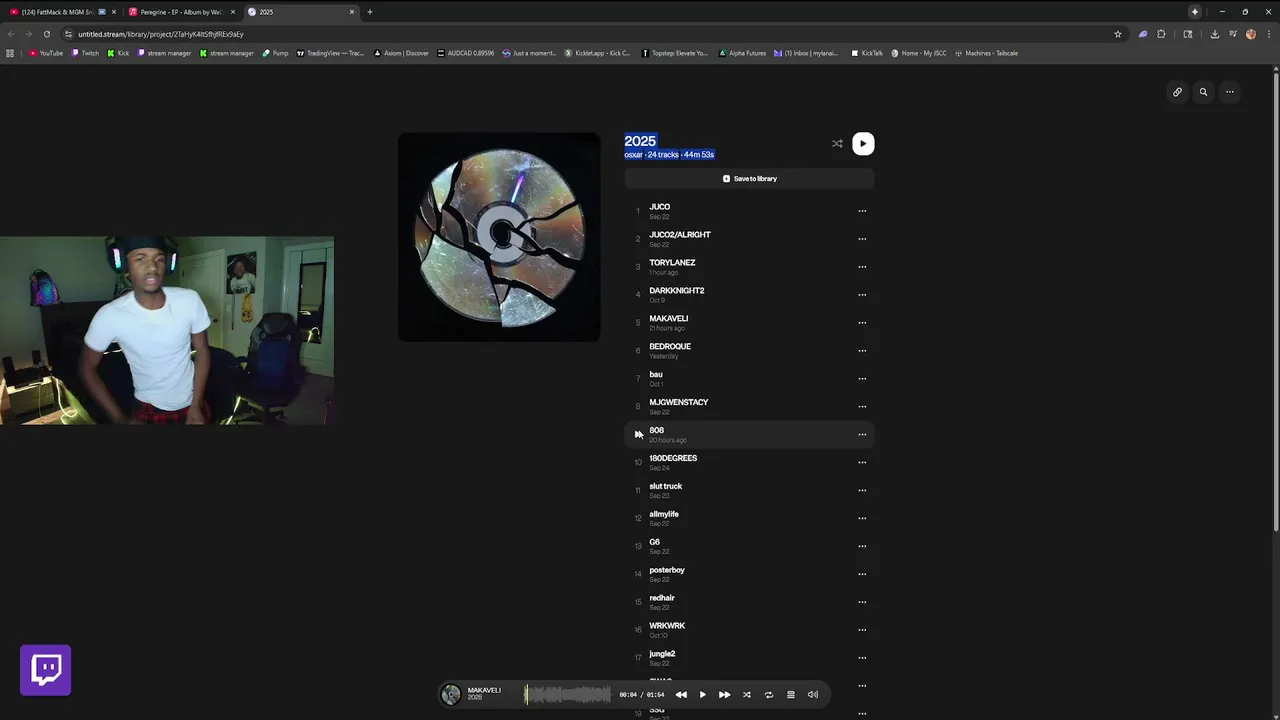
Task: Open the options menu for JUCO2/ALRIGHT
Action: [x=862, y=239]
